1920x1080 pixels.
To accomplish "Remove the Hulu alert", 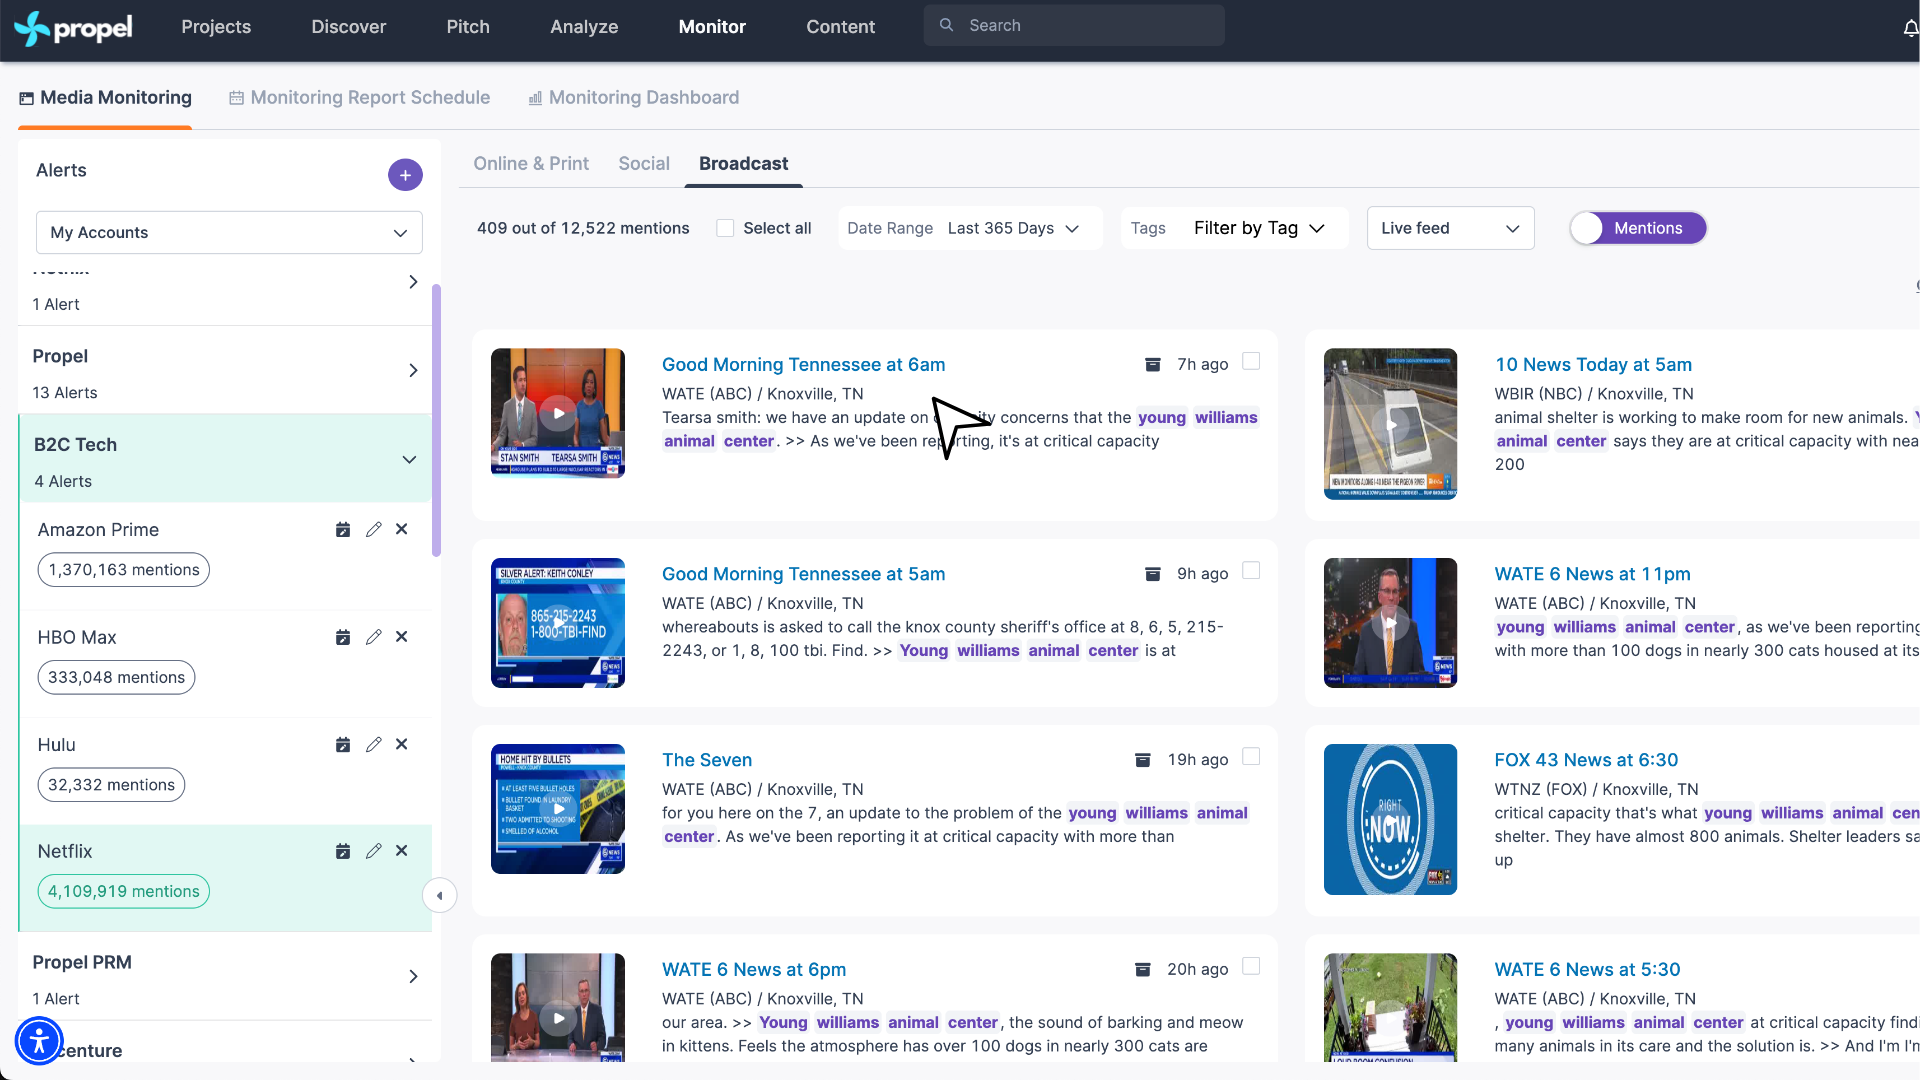I will pyautogui.click(x=402, y=744).
